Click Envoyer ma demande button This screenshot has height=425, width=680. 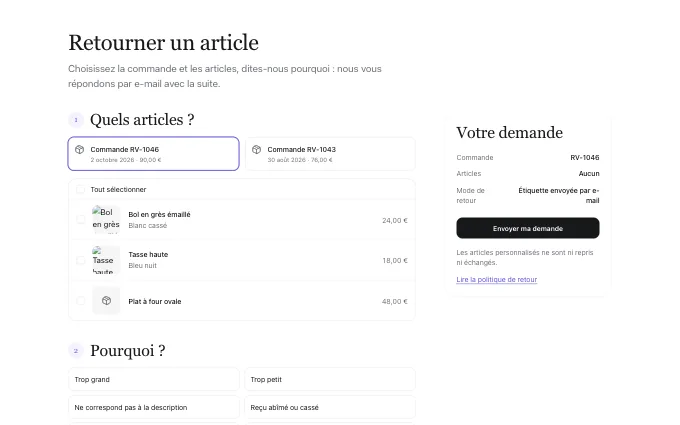528,228
